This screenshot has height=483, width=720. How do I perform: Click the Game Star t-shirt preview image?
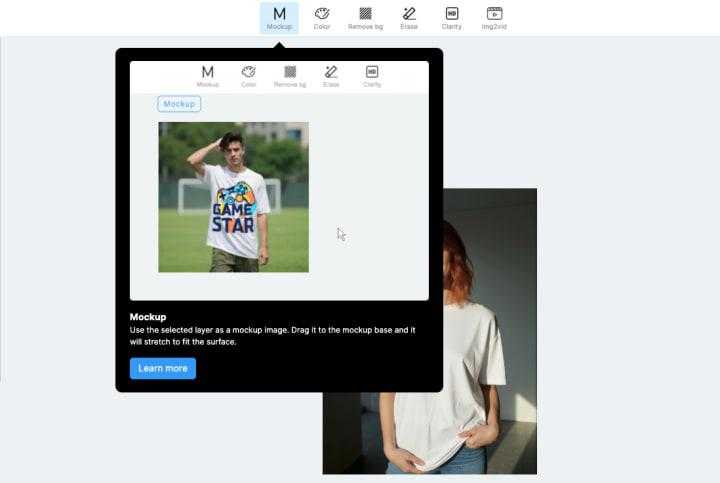[x=234, y=197]
